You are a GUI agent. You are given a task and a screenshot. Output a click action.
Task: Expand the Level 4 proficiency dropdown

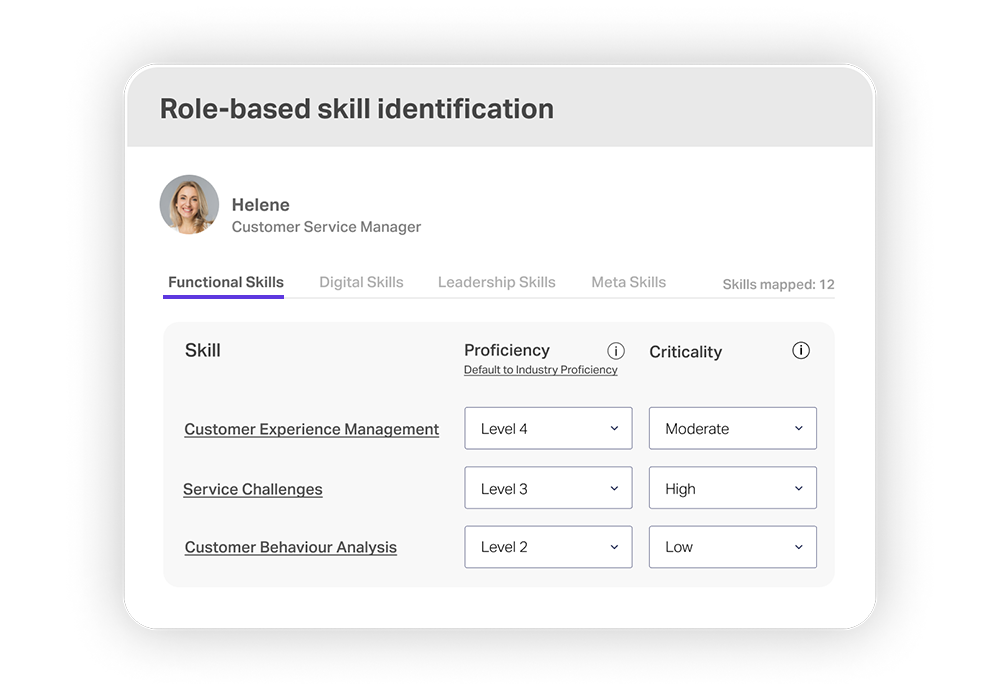[x=548, y=428]
